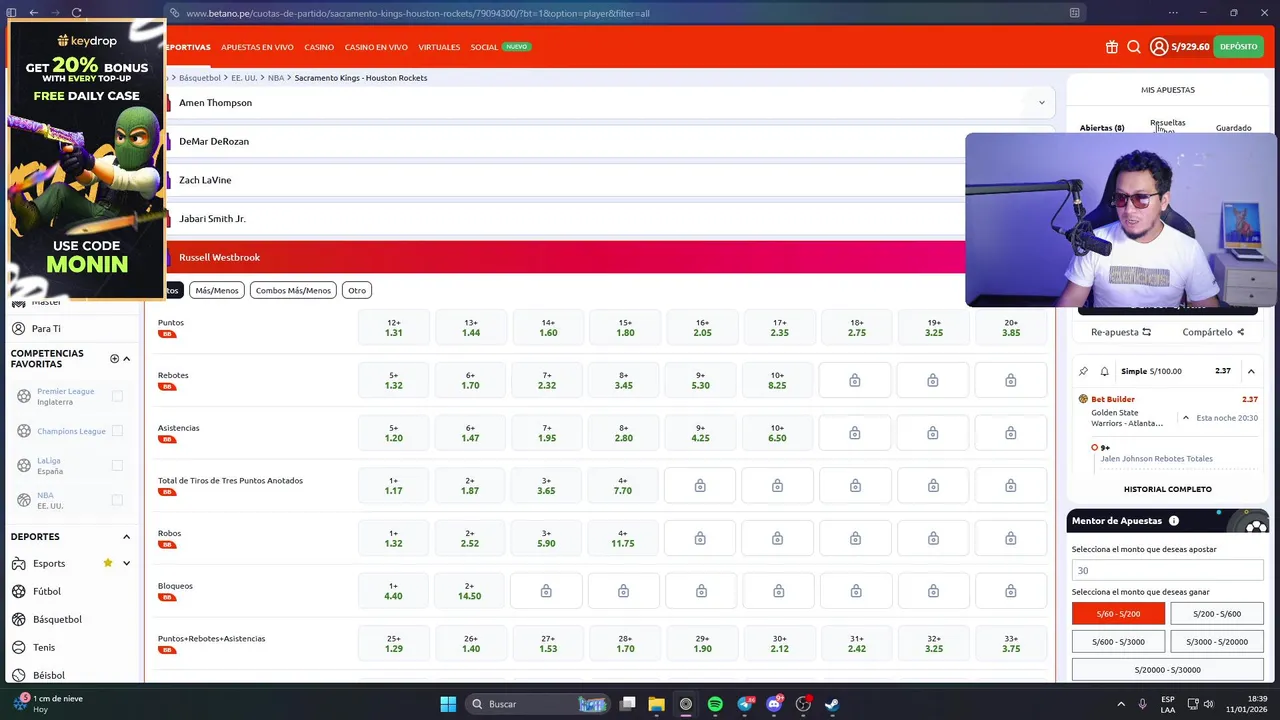1280x720 pixels.
Task: Open the Windows Start menu
Action: click(x=448, y=704)
